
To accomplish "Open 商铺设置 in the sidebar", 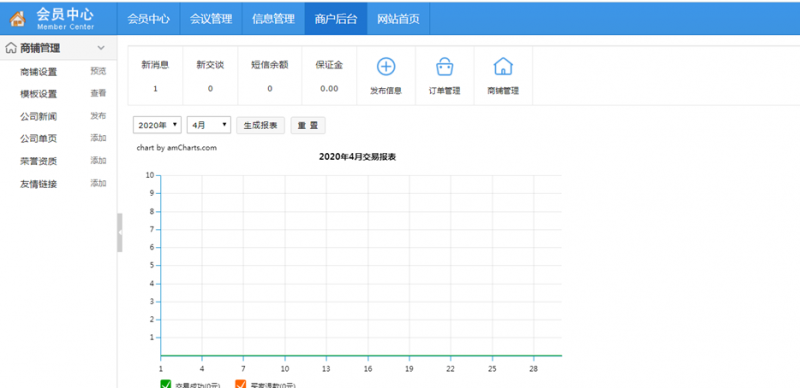I will tap(38, 72).
